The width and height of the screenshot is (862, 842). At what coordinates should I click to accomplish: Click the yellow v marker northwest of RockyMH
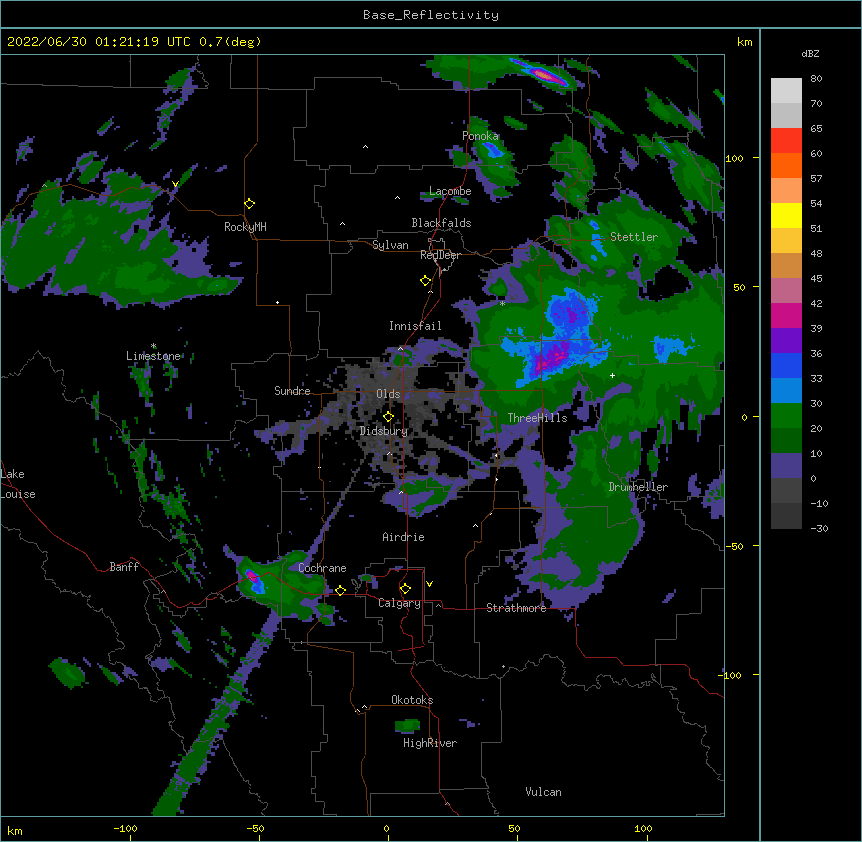[175, 184]
